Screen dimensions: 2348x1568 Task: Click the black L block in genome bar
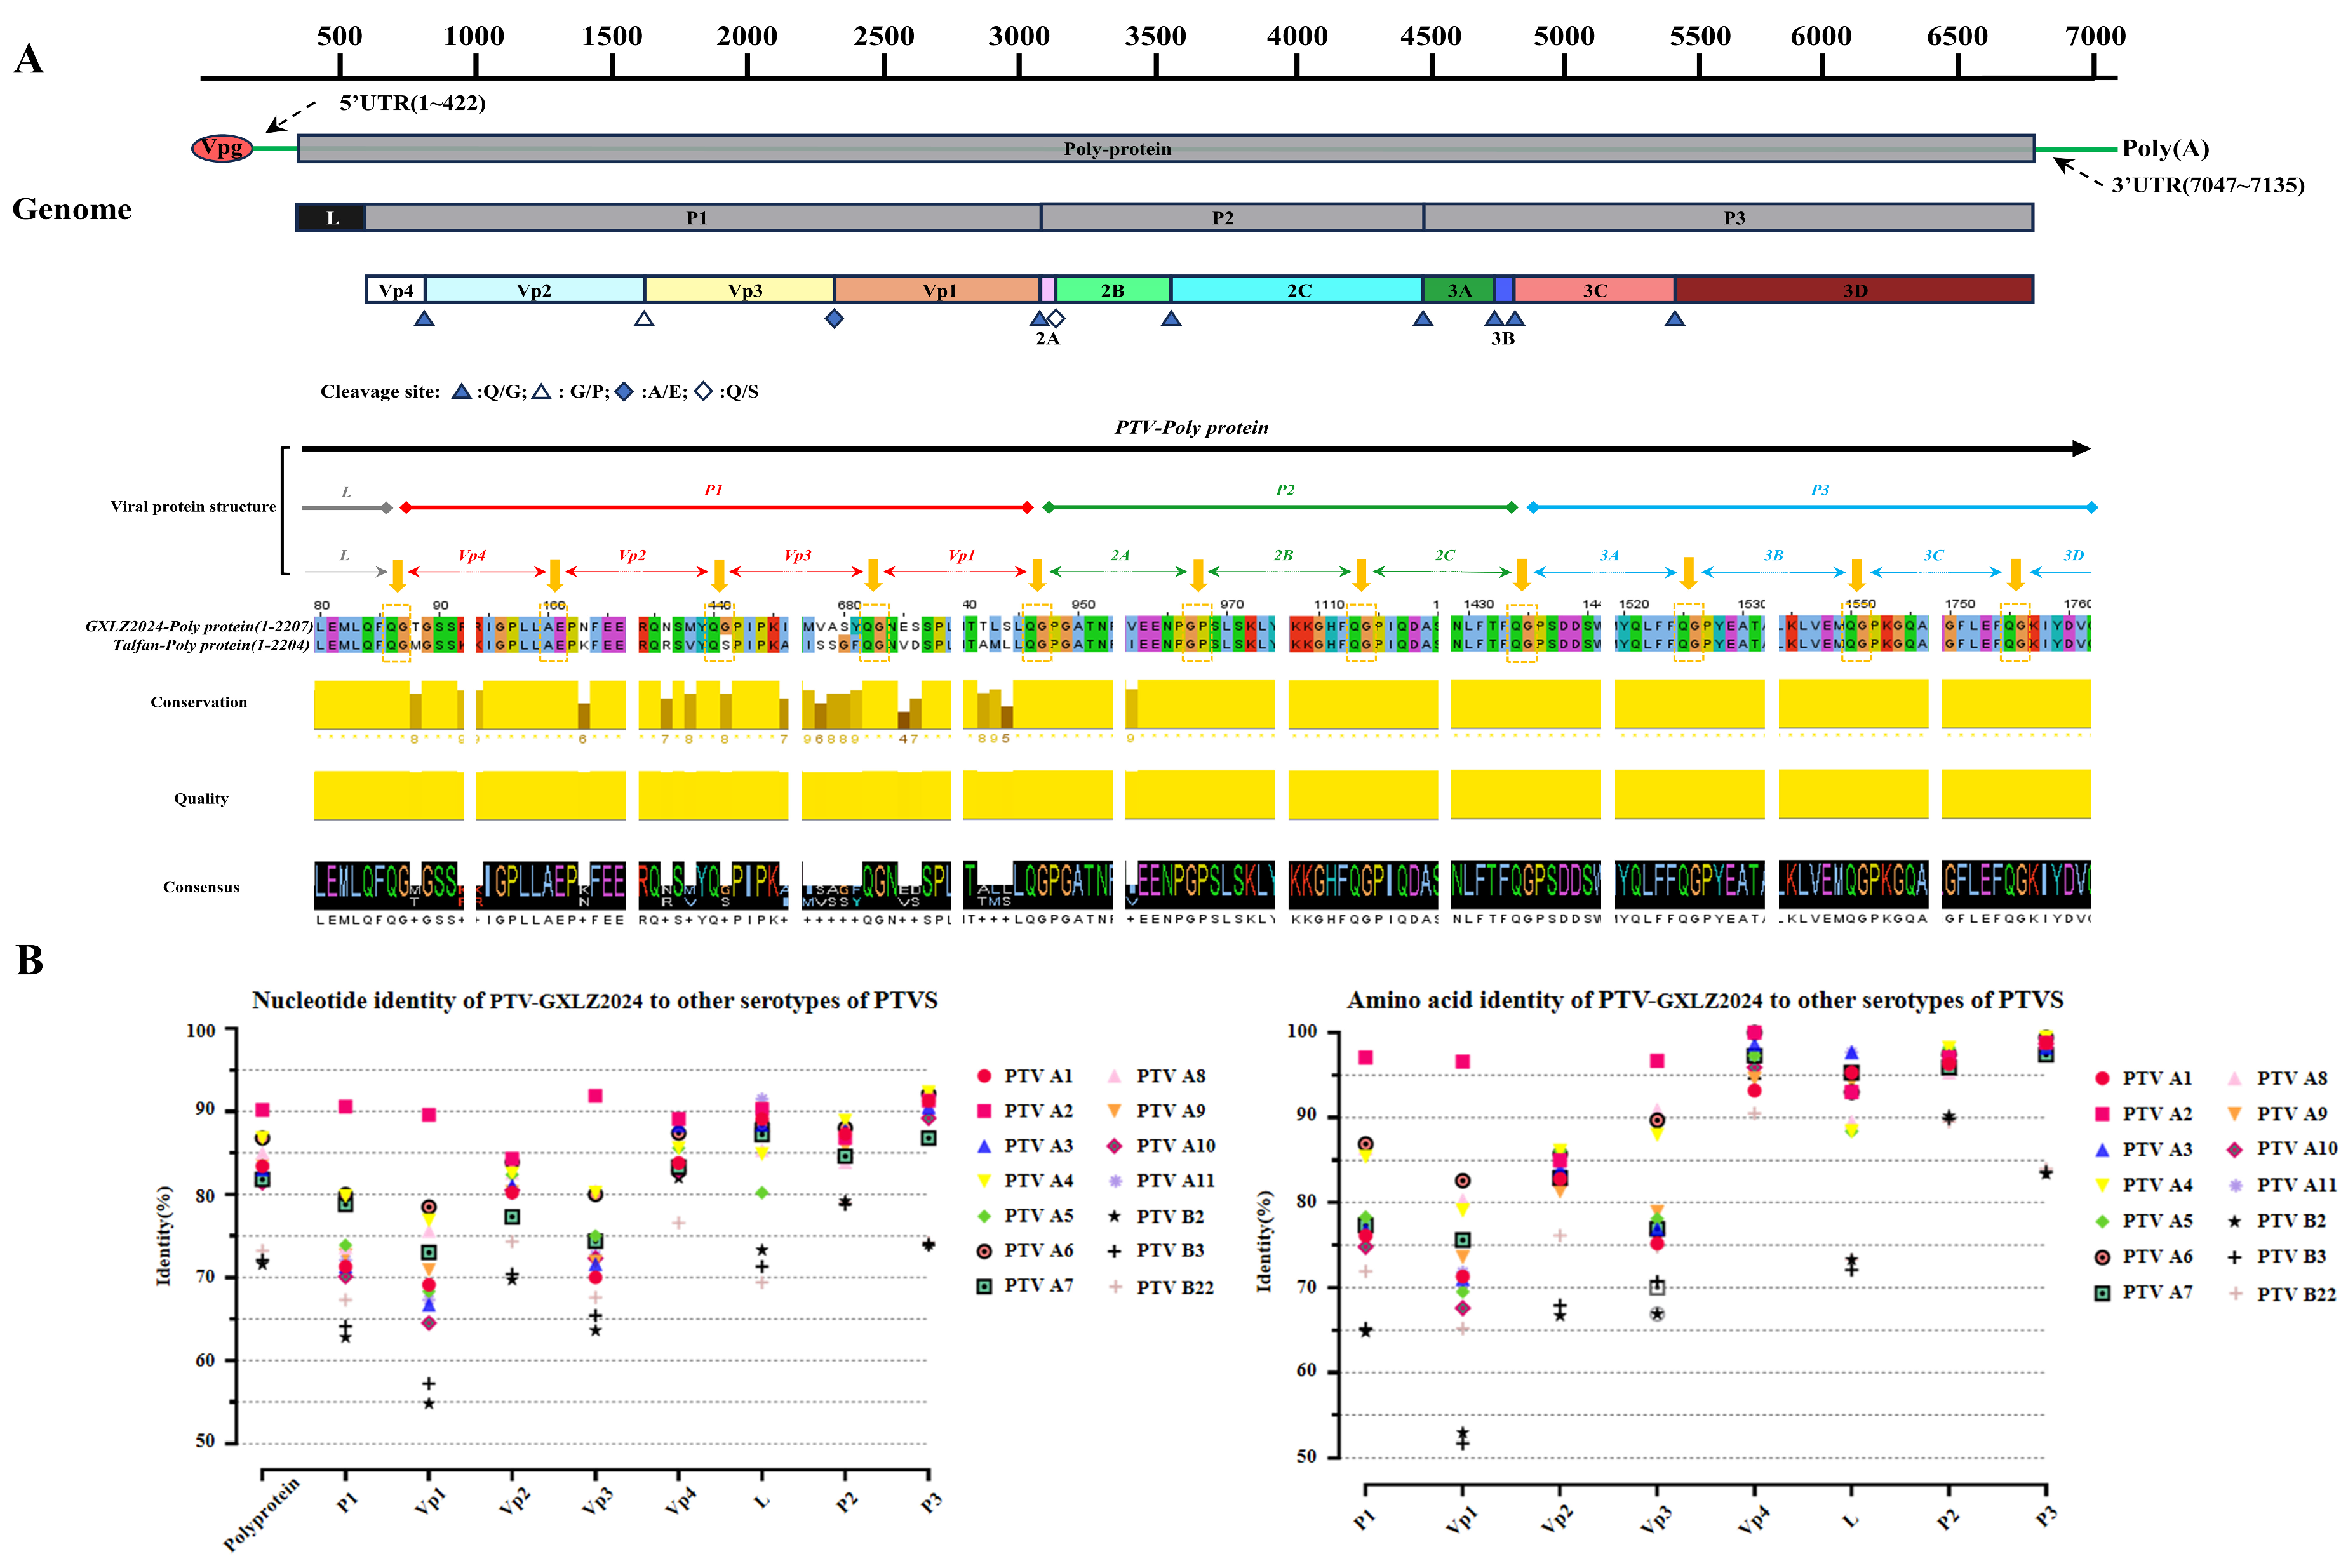click(x=332, y=218)
